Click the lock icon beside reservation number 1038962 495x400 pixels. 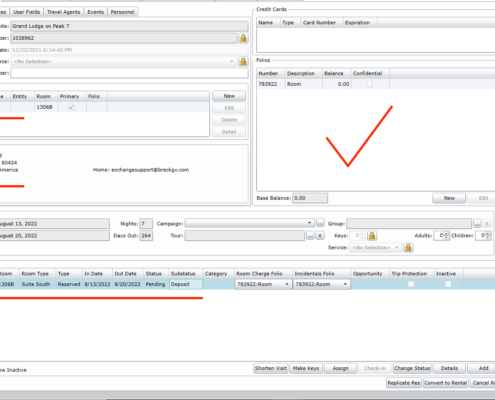[x=243, y=38]
